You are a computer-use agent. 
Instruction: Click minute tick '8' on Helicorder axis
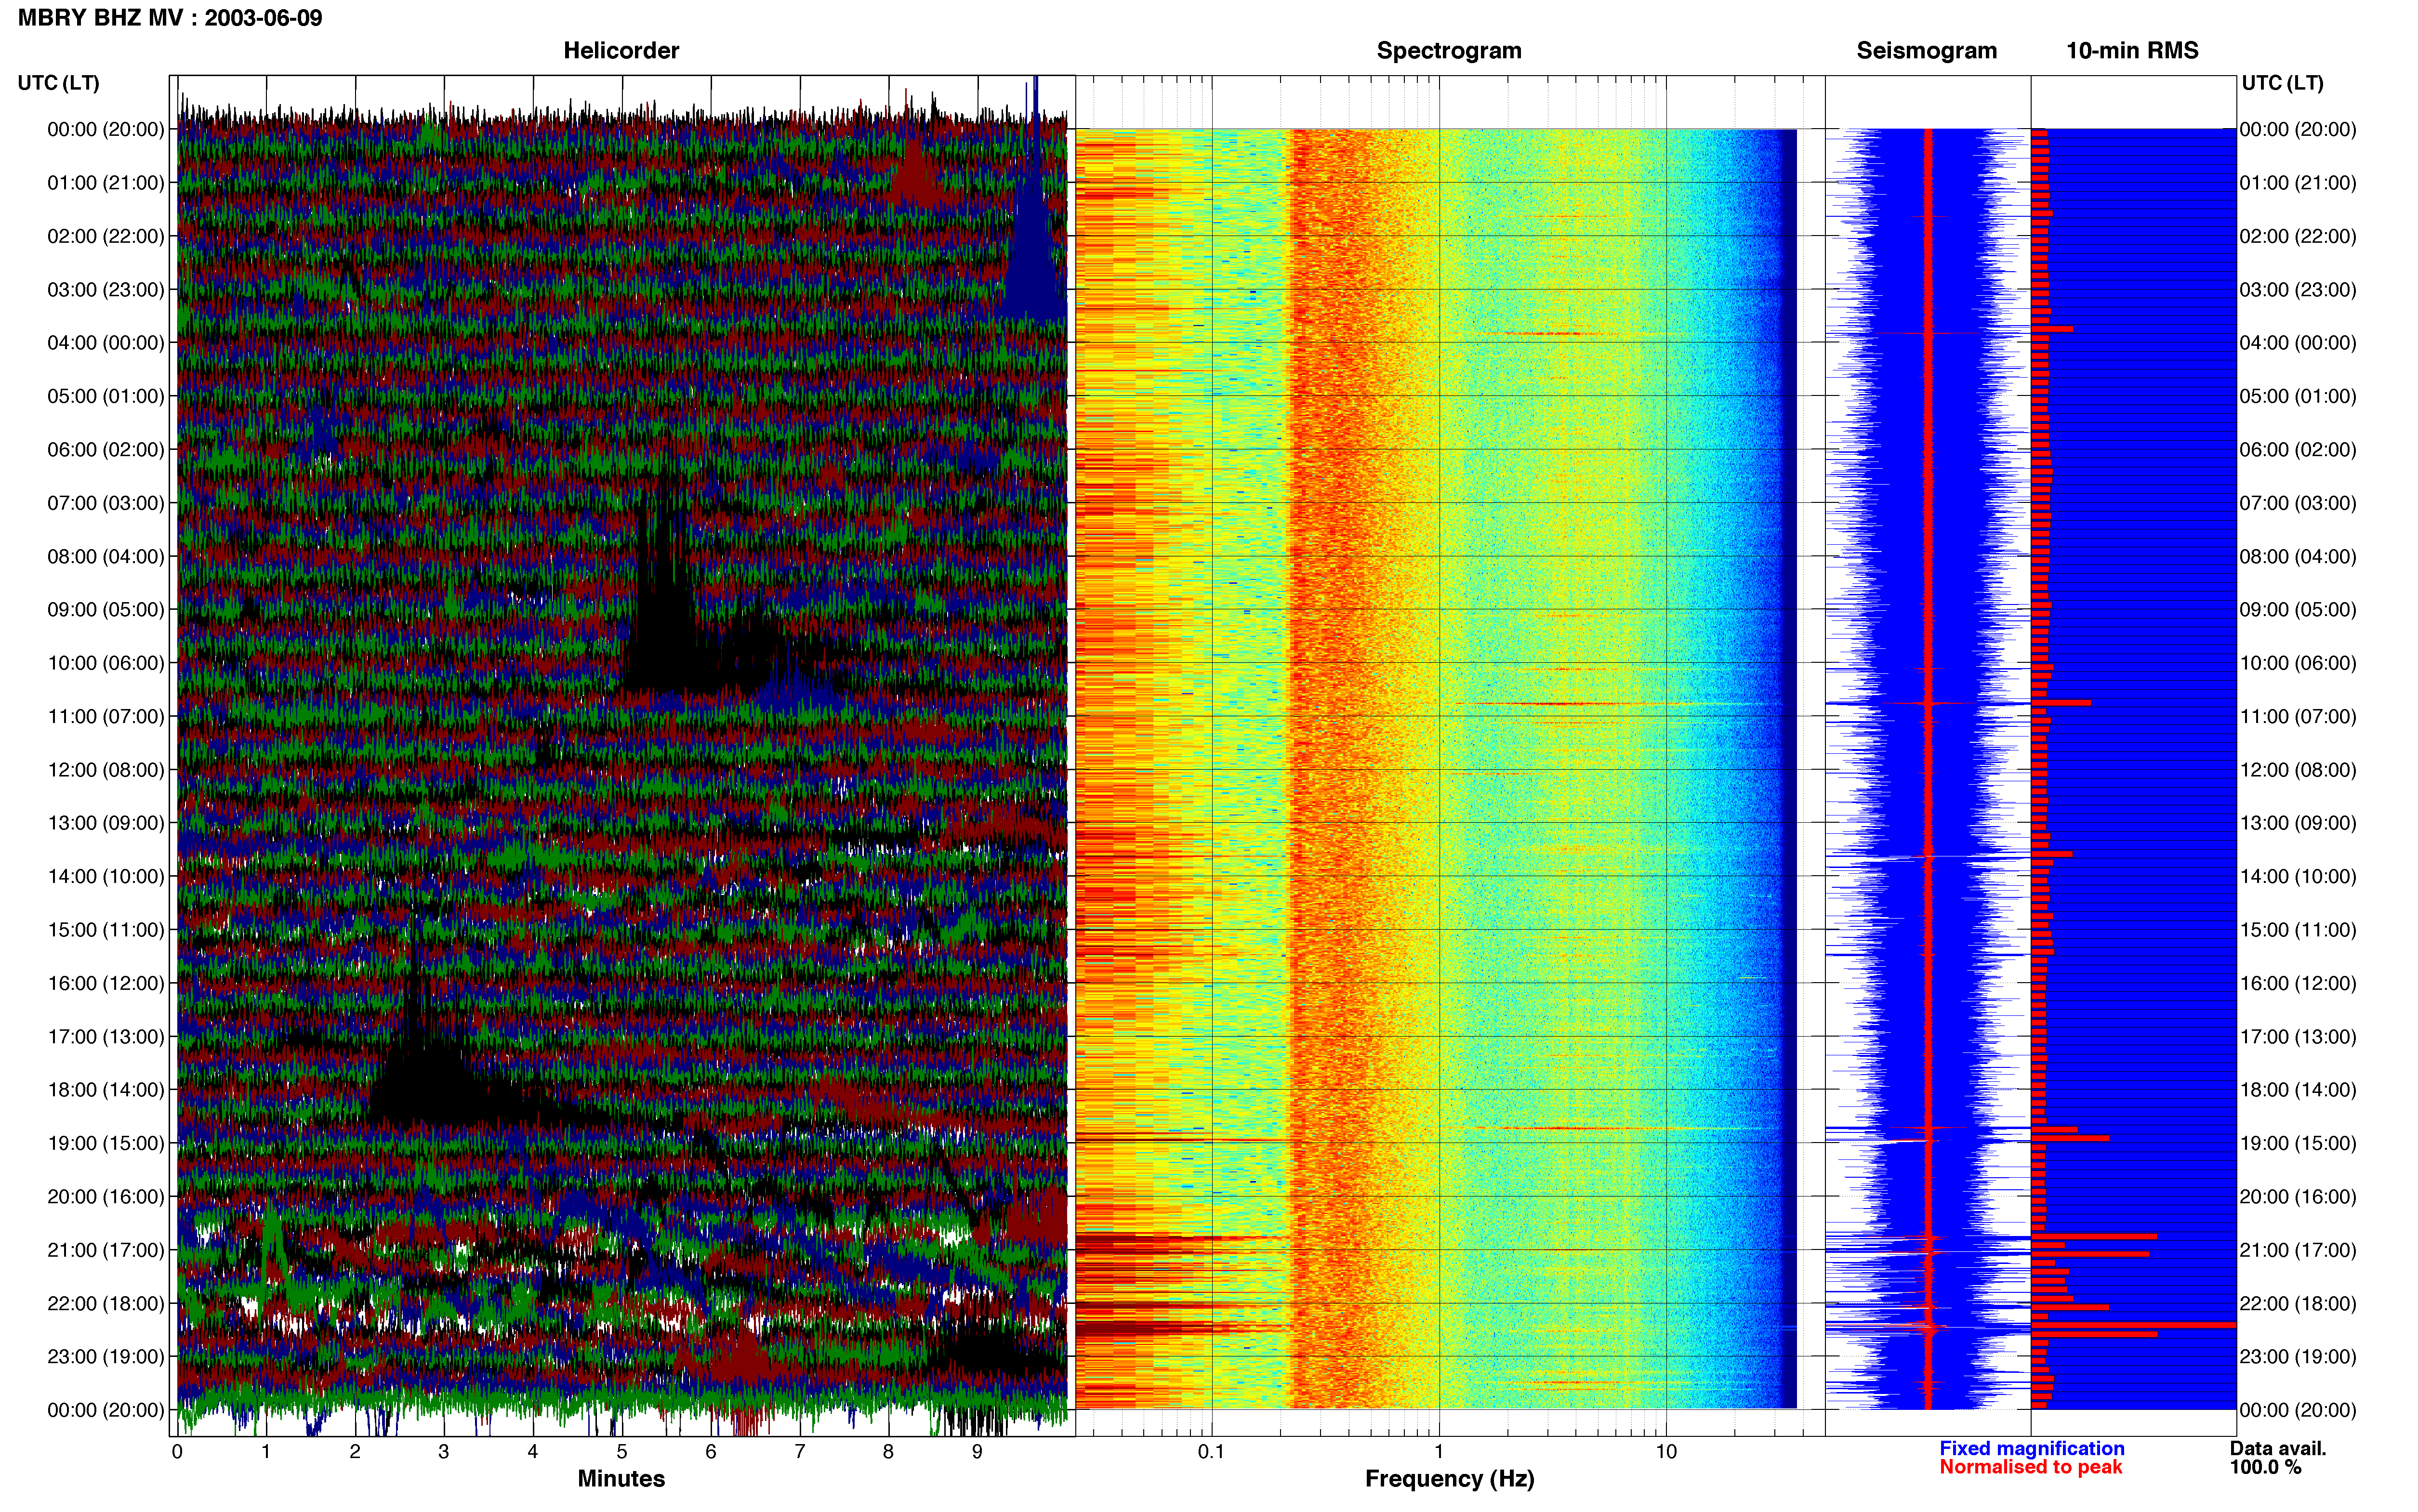point(888,1452)
